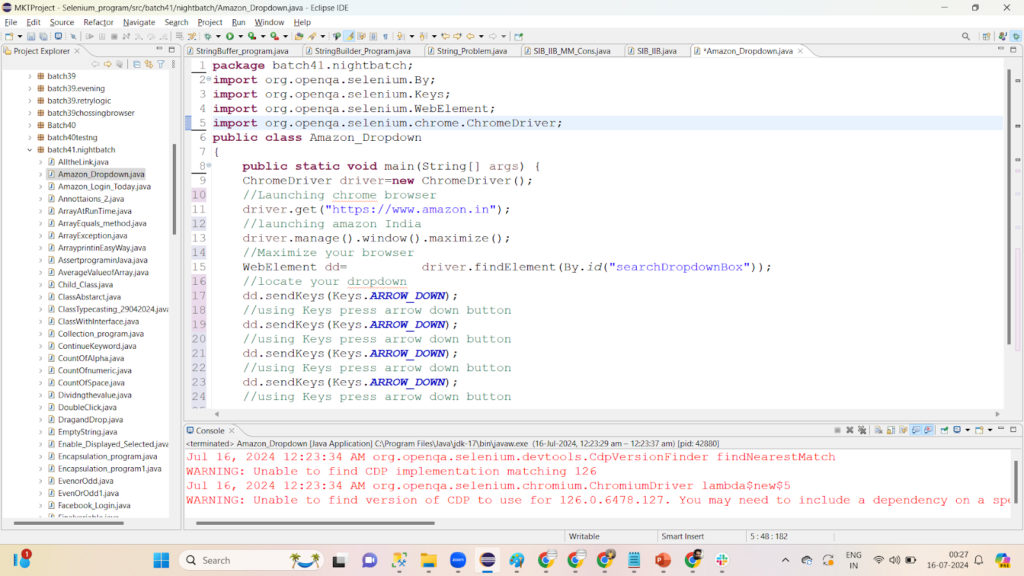The image size is (1024, 576).
Task: Open the Debug button dropdown arrow
Action: 218,37
